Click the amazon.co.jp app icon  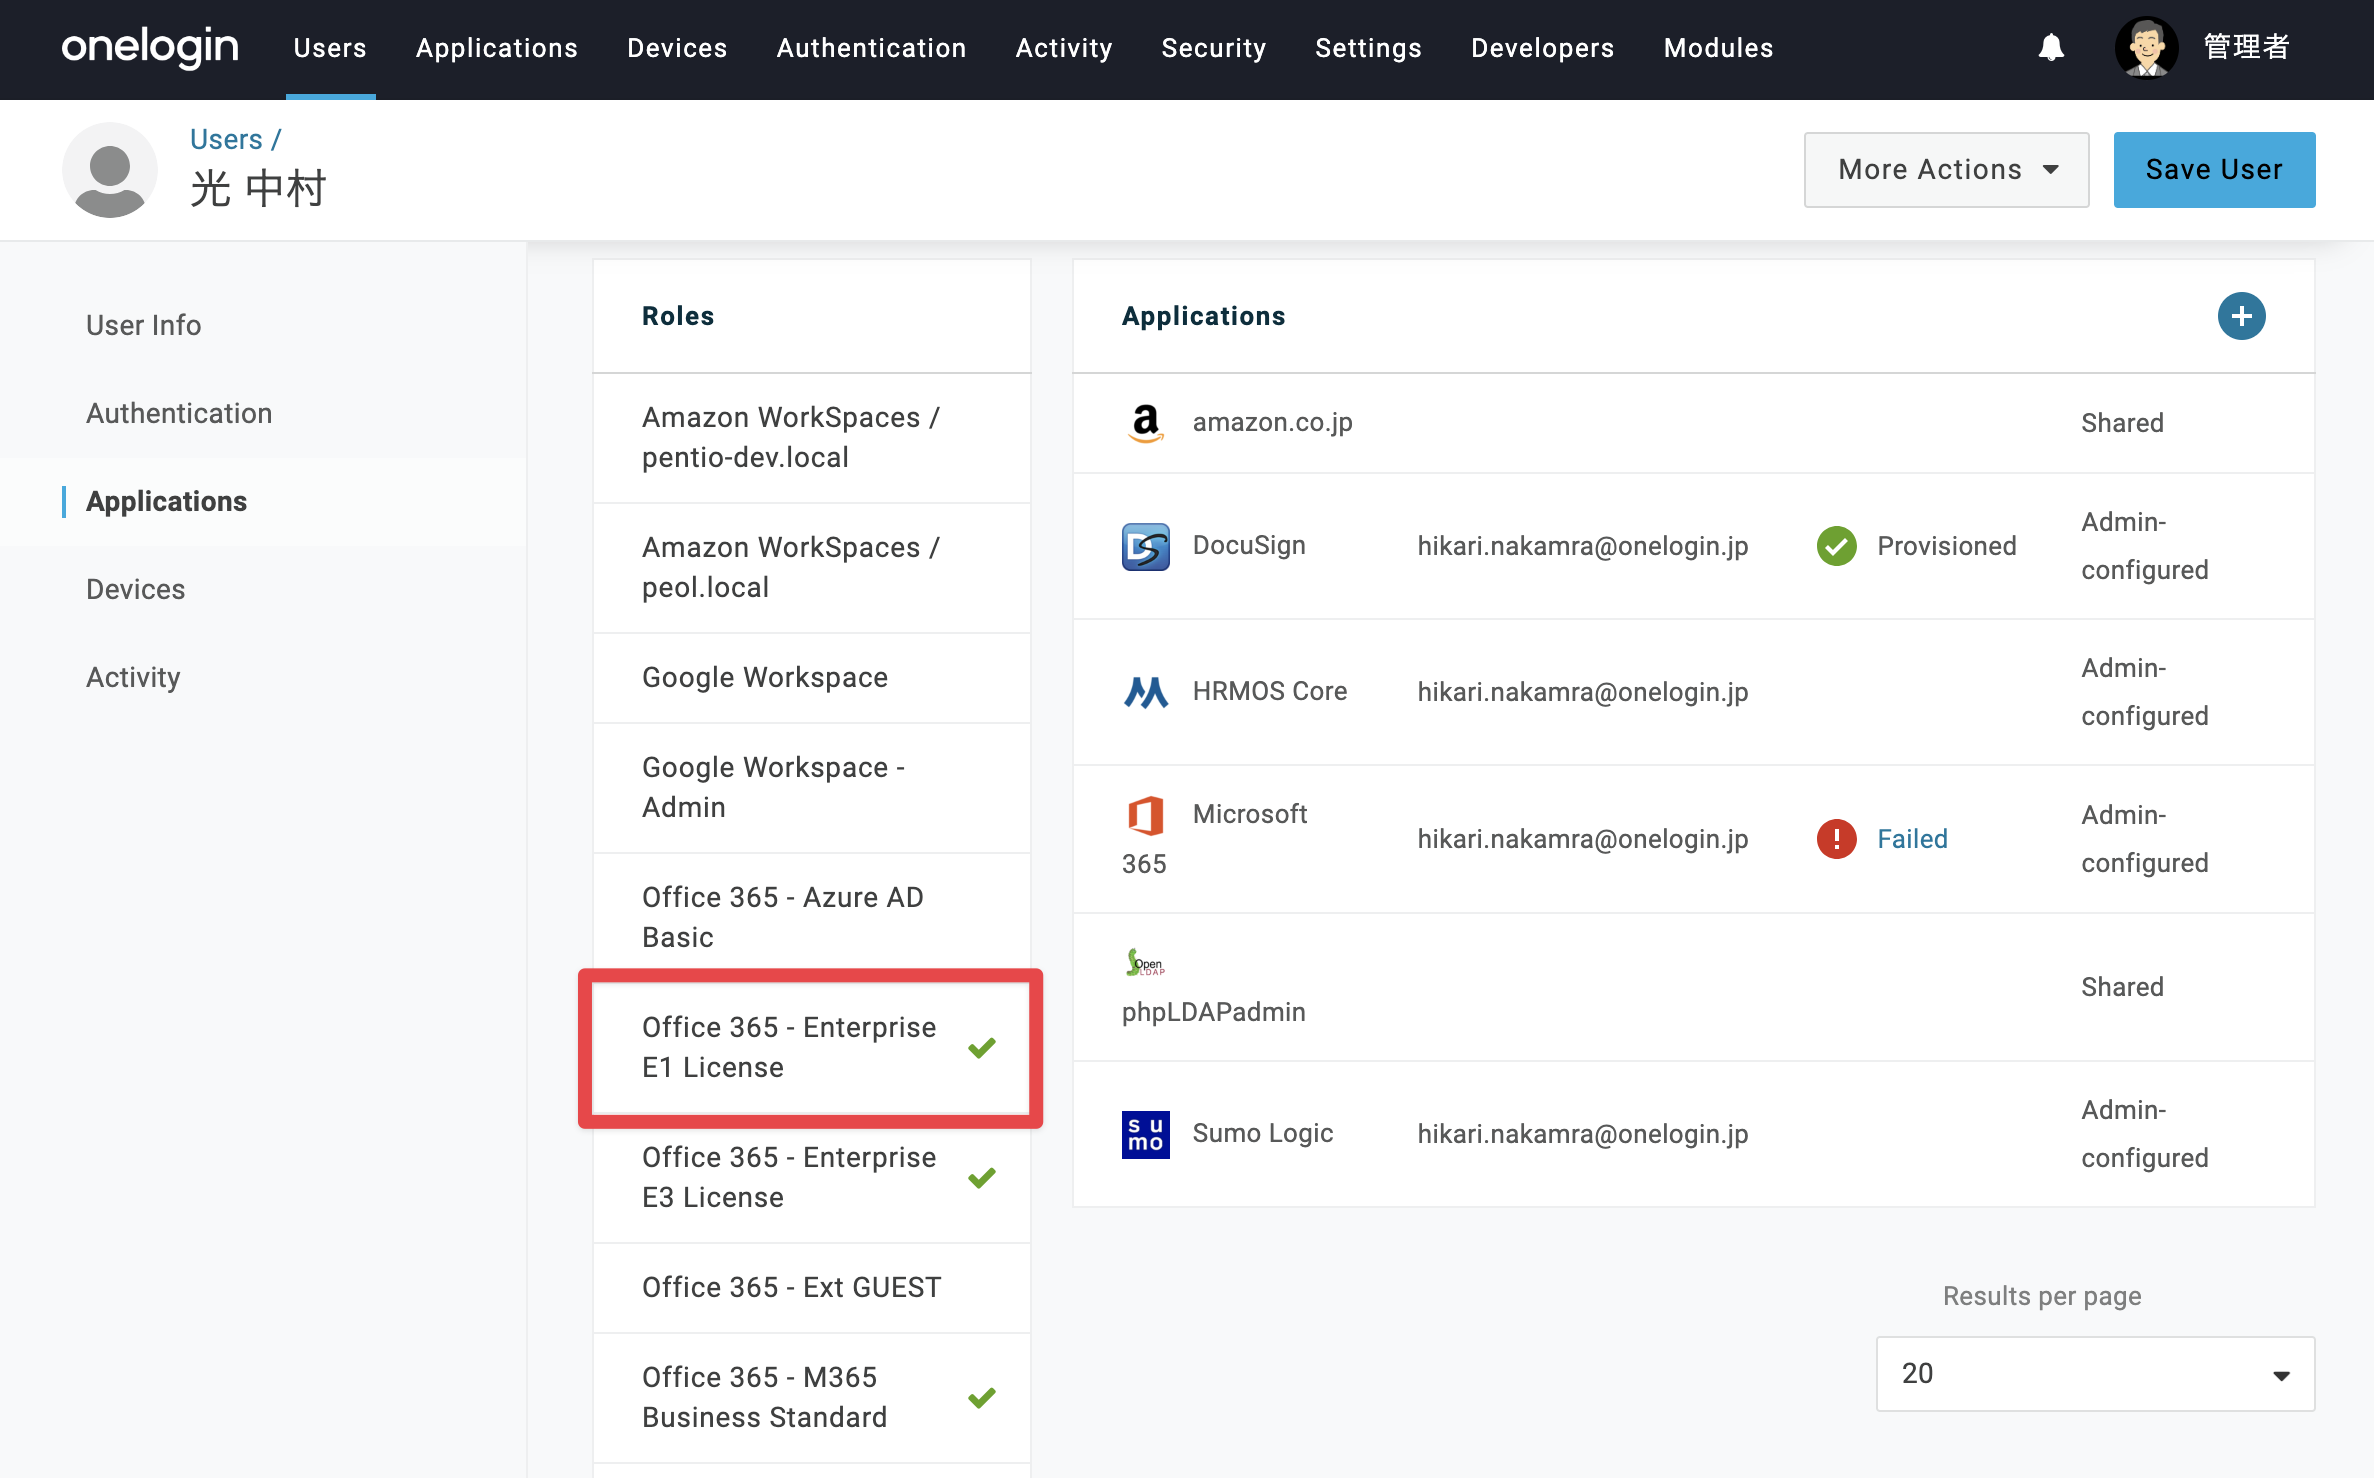click(1145, 423)
